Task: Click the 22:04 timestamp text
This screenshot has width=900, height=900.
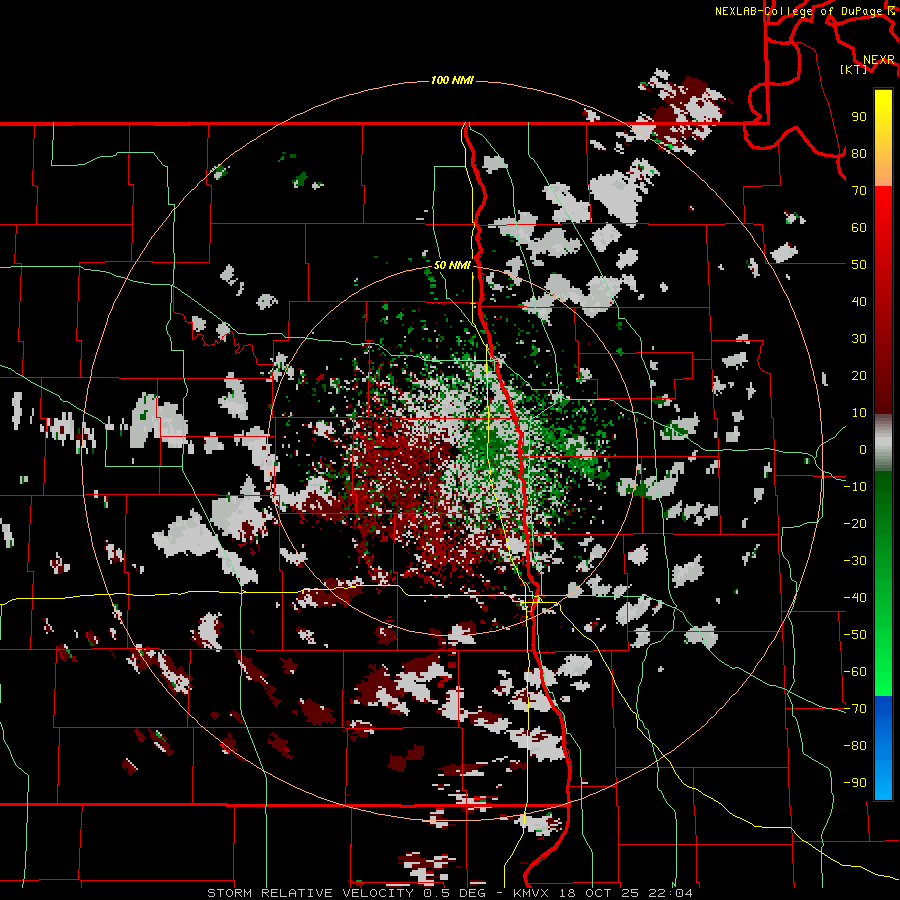Action: [670, 893]
